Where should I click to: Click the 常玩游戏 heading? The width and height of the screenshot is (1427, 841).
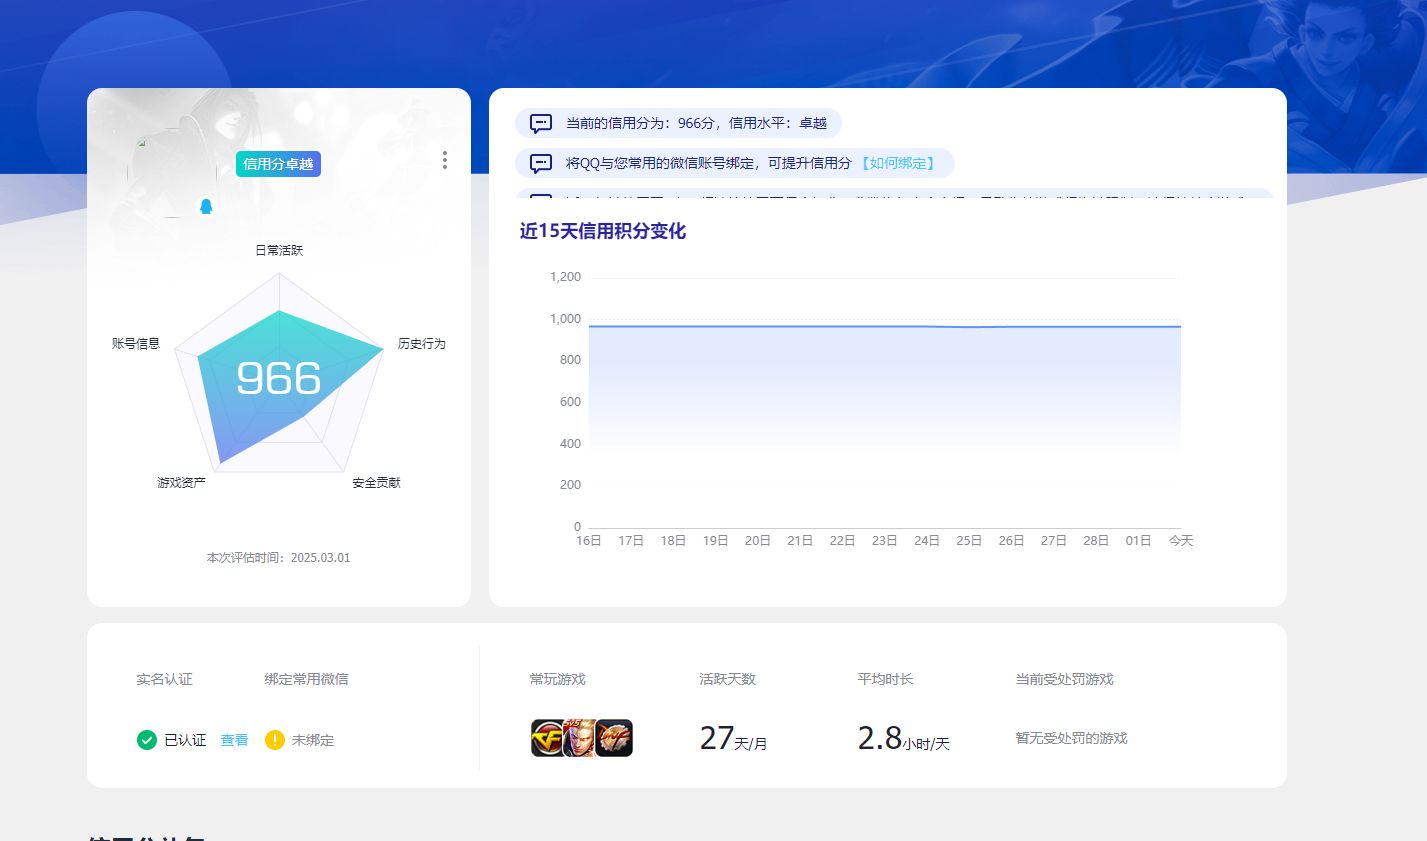558,679
